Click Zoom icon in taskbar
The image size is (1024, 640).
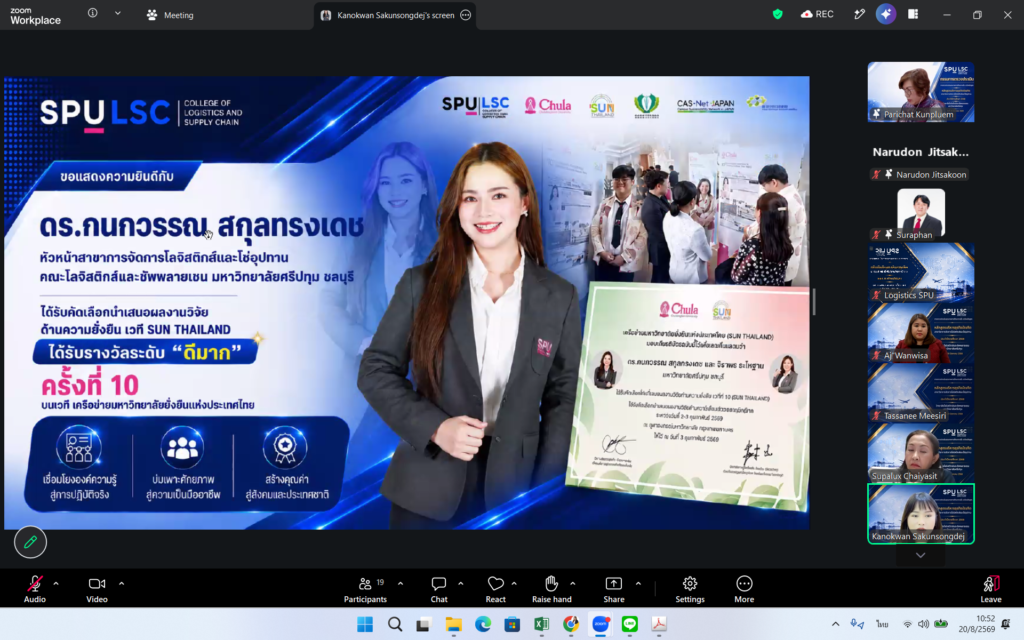click(600, 624)
